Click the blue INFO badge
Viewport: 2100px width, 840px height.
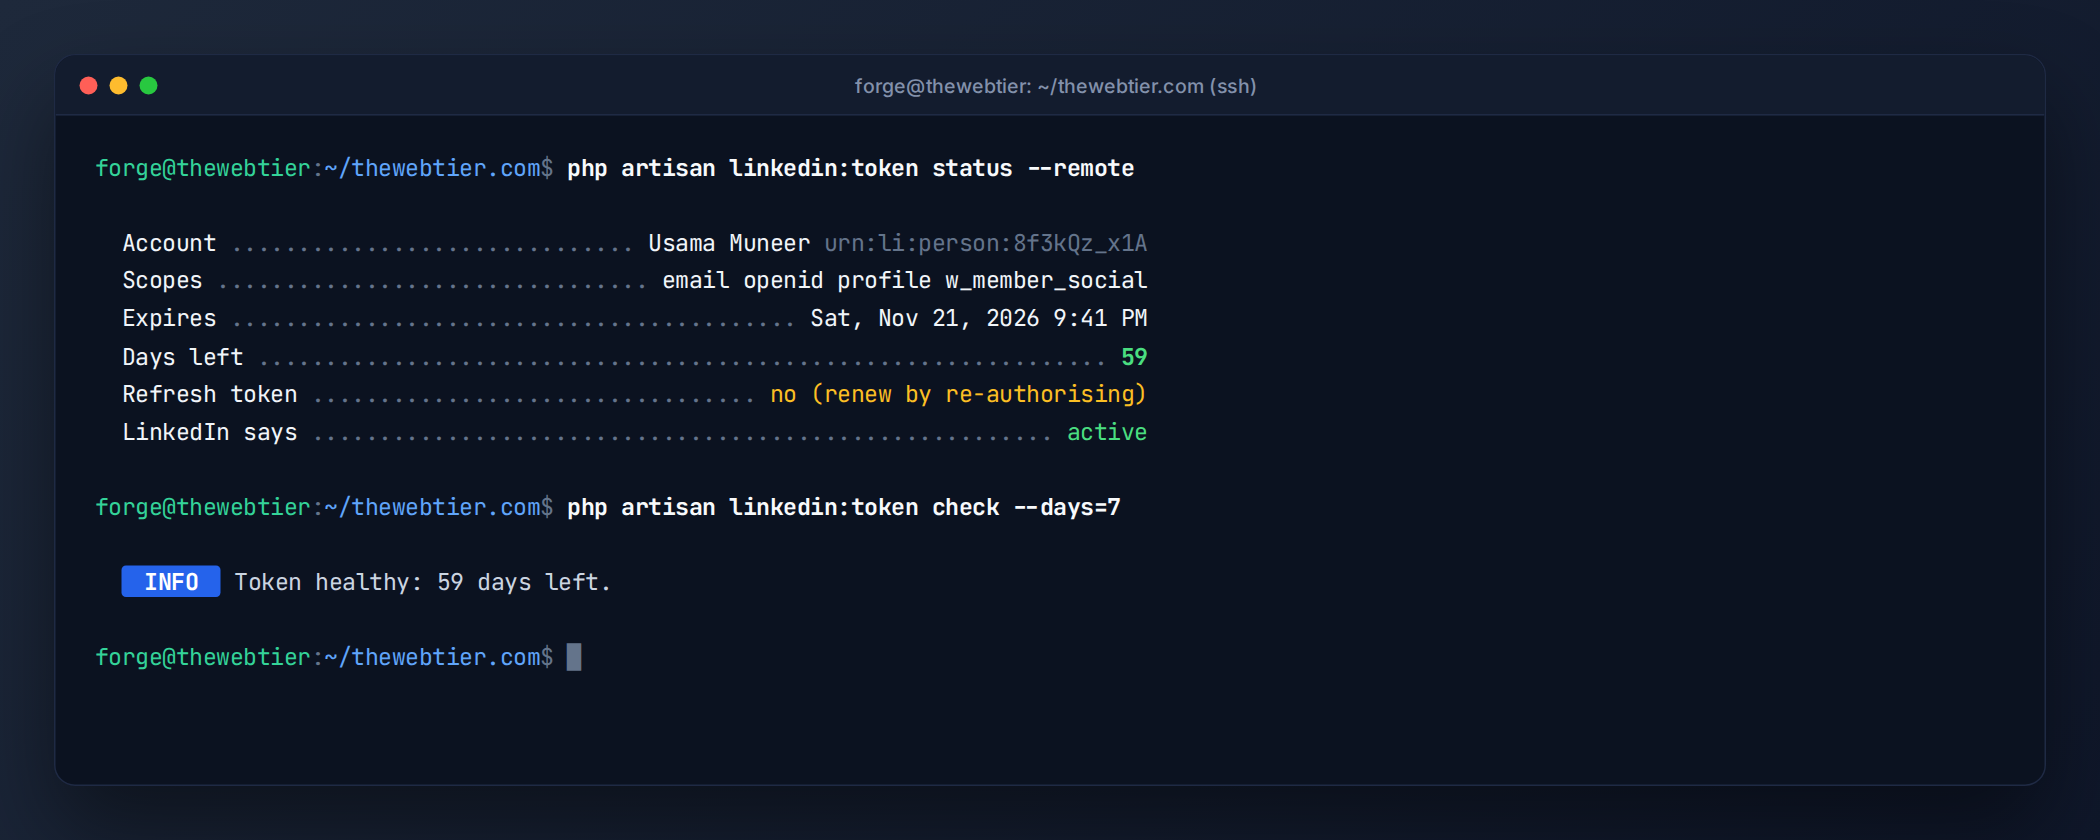pyautogui.click(x=171, y=582)
